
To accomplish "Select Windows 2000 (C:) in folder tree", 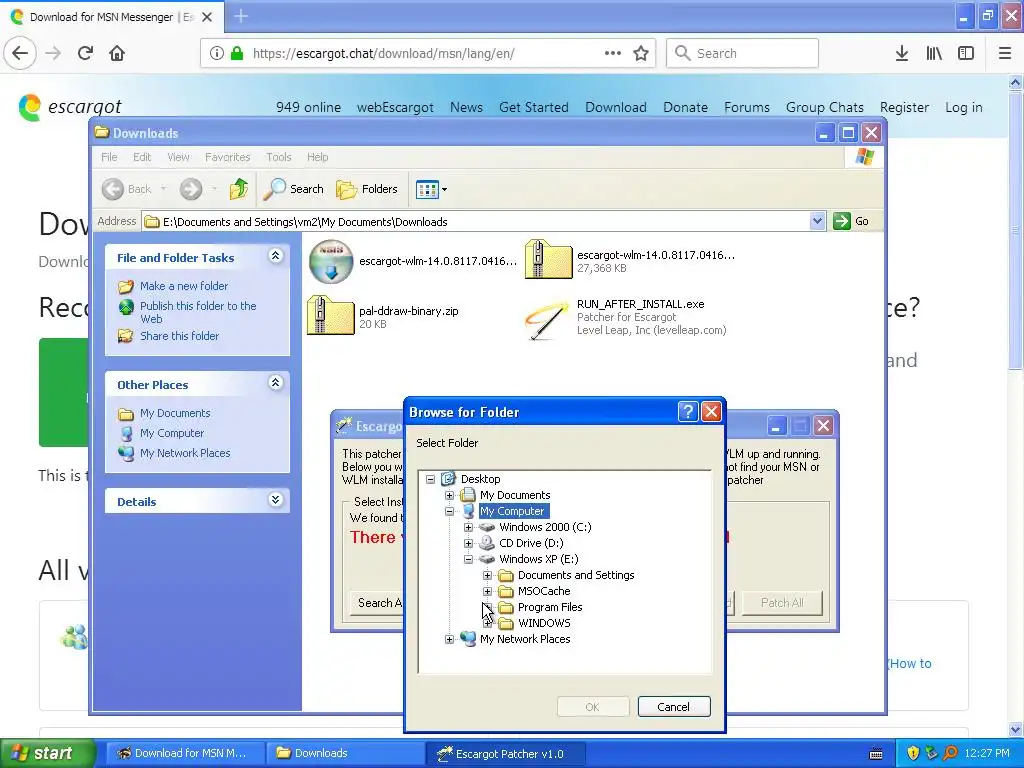I will point(545,527).
